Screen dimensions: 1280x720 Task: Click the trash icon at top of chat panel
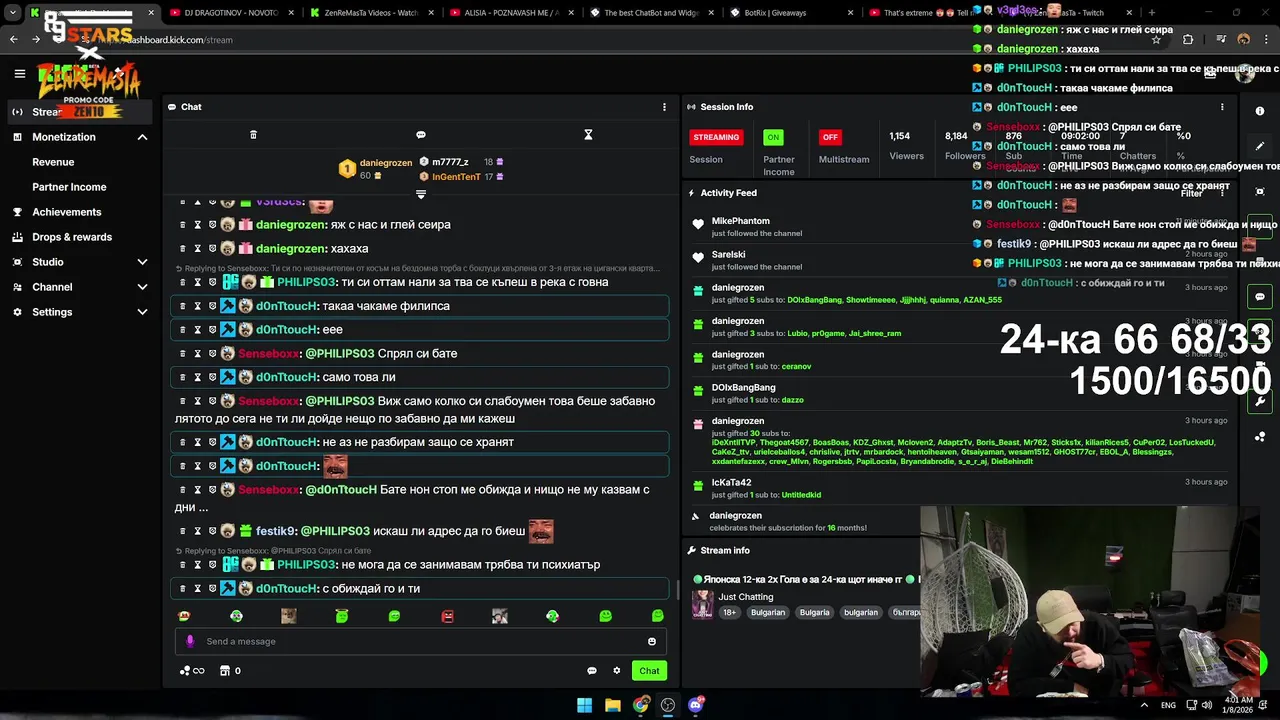tap(253, 135)
